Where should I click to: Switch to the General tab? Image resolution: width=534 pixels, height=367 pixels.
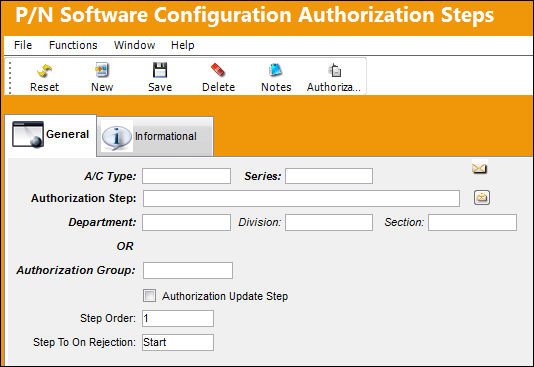(x=50, y=135)
